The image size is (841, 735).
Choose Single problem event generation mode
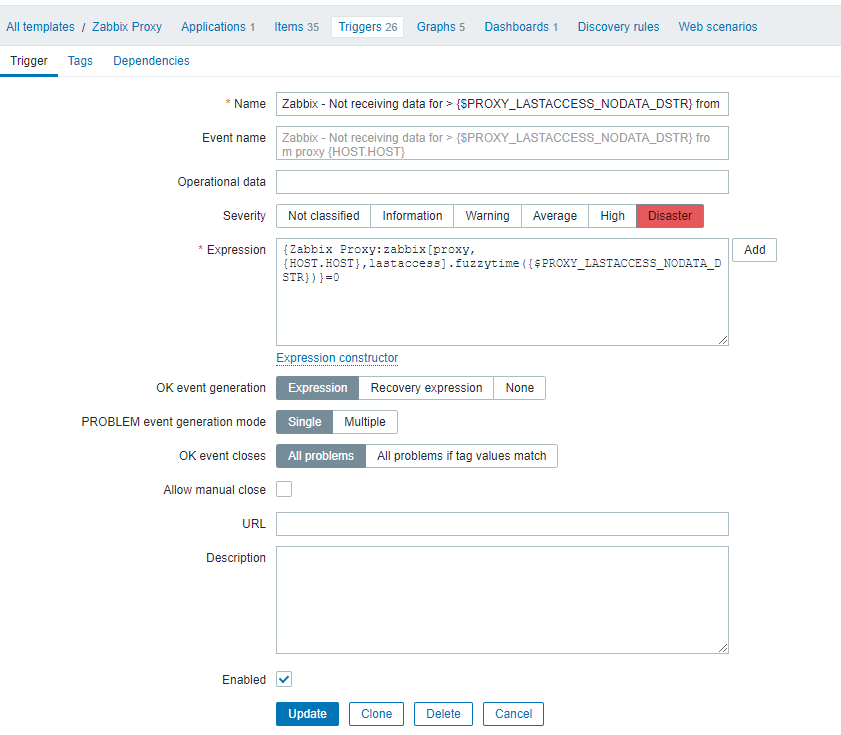click(x=305, y=422)
